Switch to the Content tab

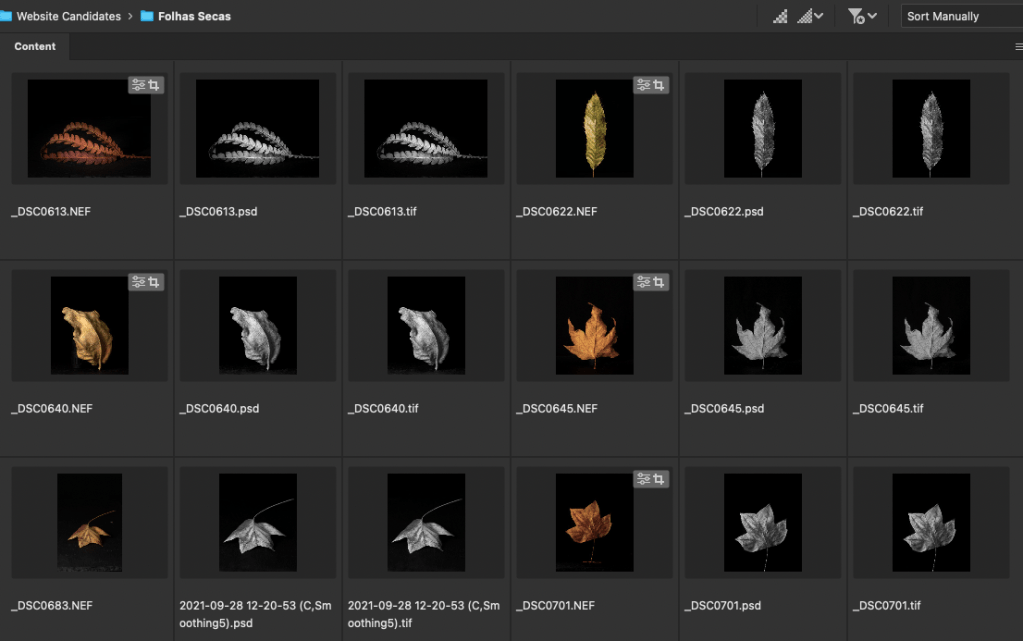click(35, 47)
